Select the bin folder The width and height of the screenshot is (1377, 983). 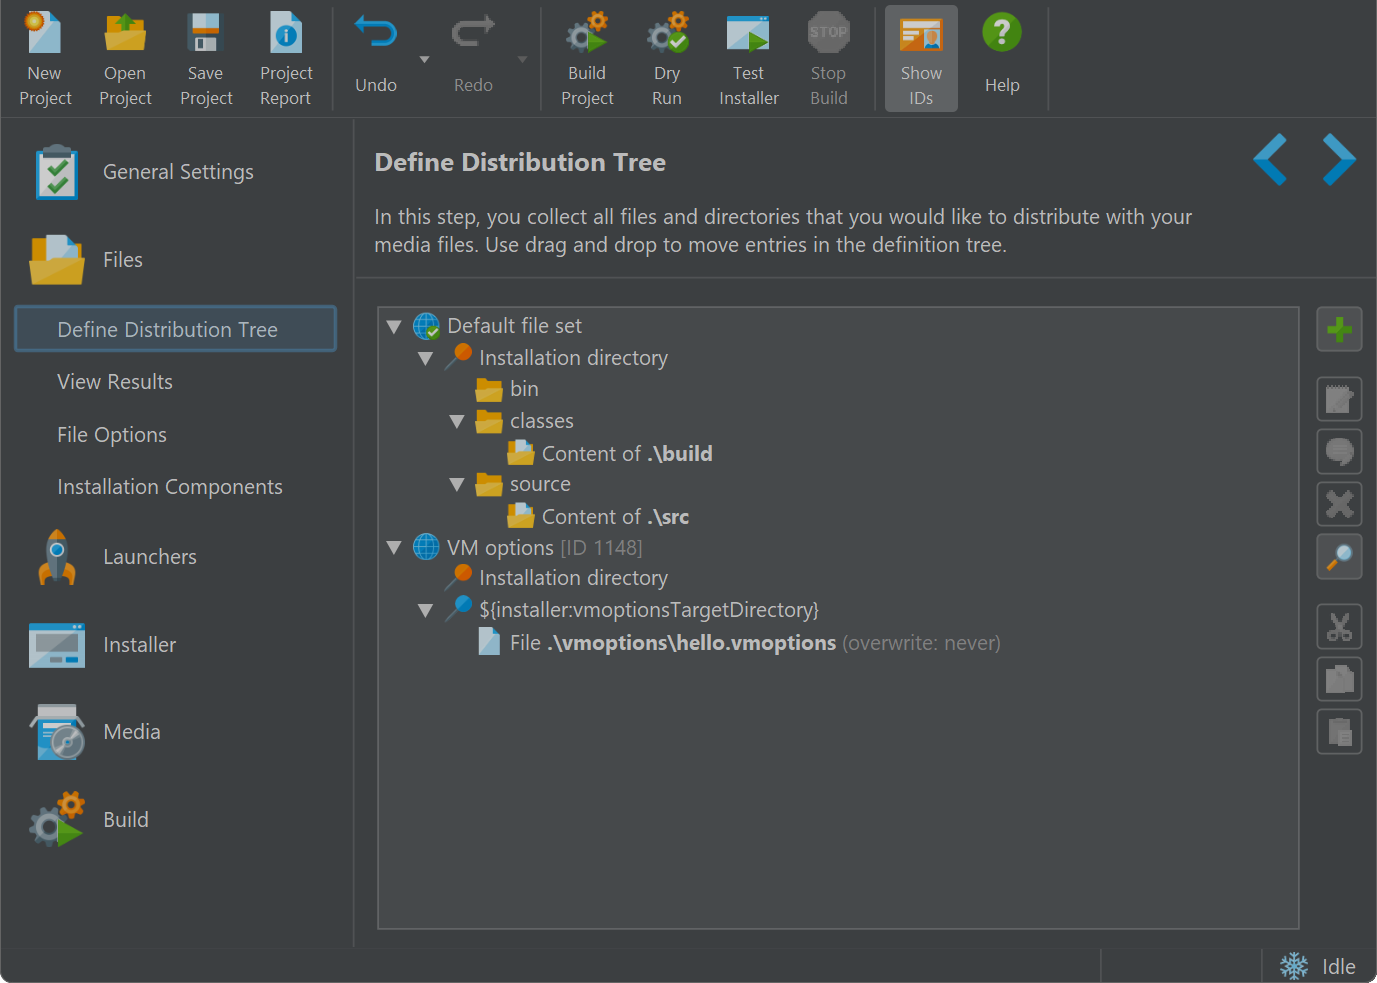(507, 389)
